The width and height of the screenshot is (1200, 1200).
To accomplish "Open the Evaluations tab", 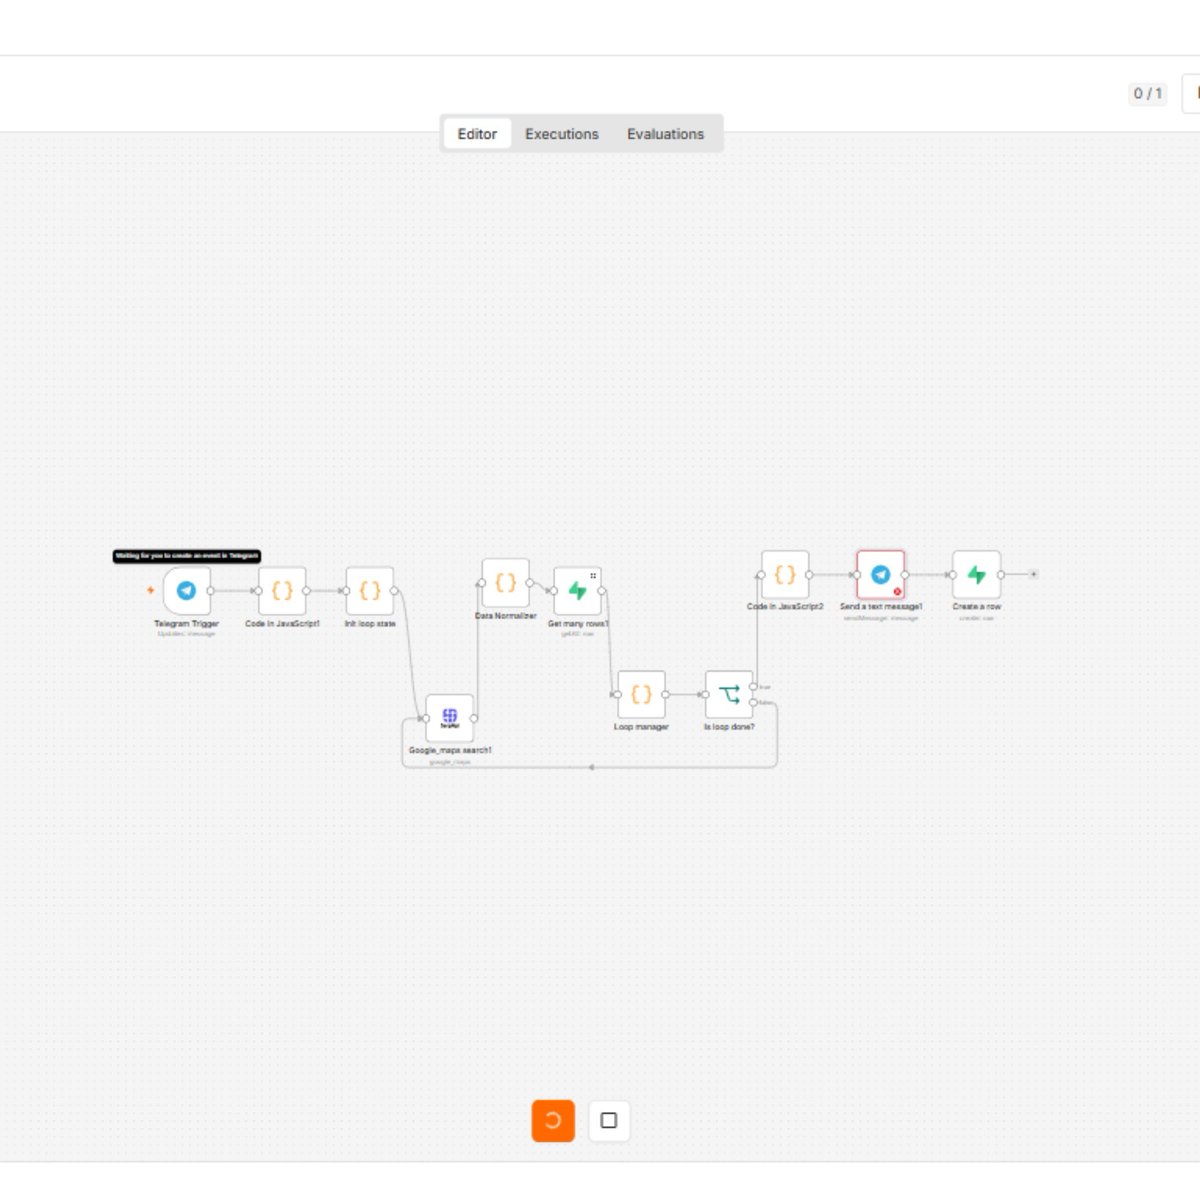I will coord(665,134).
